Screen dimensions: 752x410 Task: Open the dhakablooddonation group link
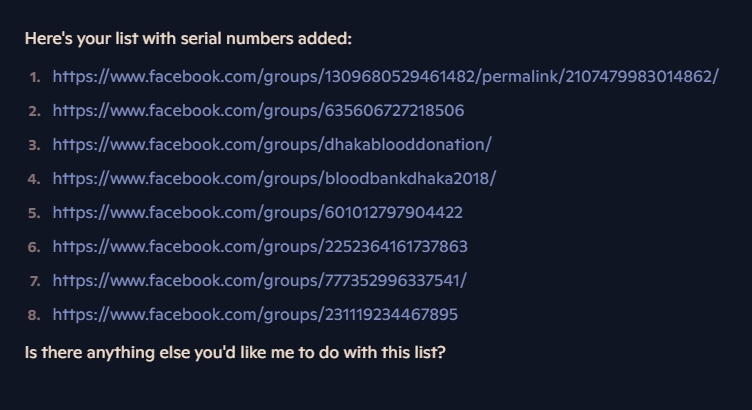(x=272, y=145)
